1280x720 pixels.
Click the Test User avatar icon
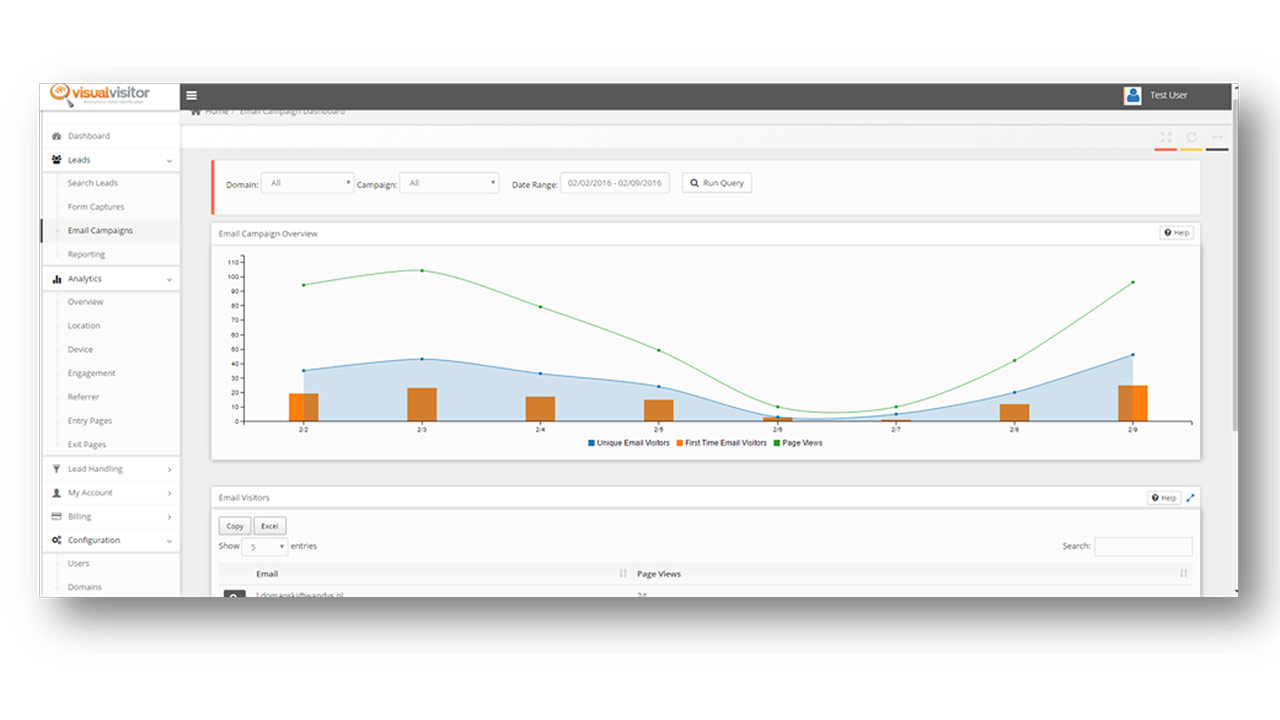pos(1132,95)
